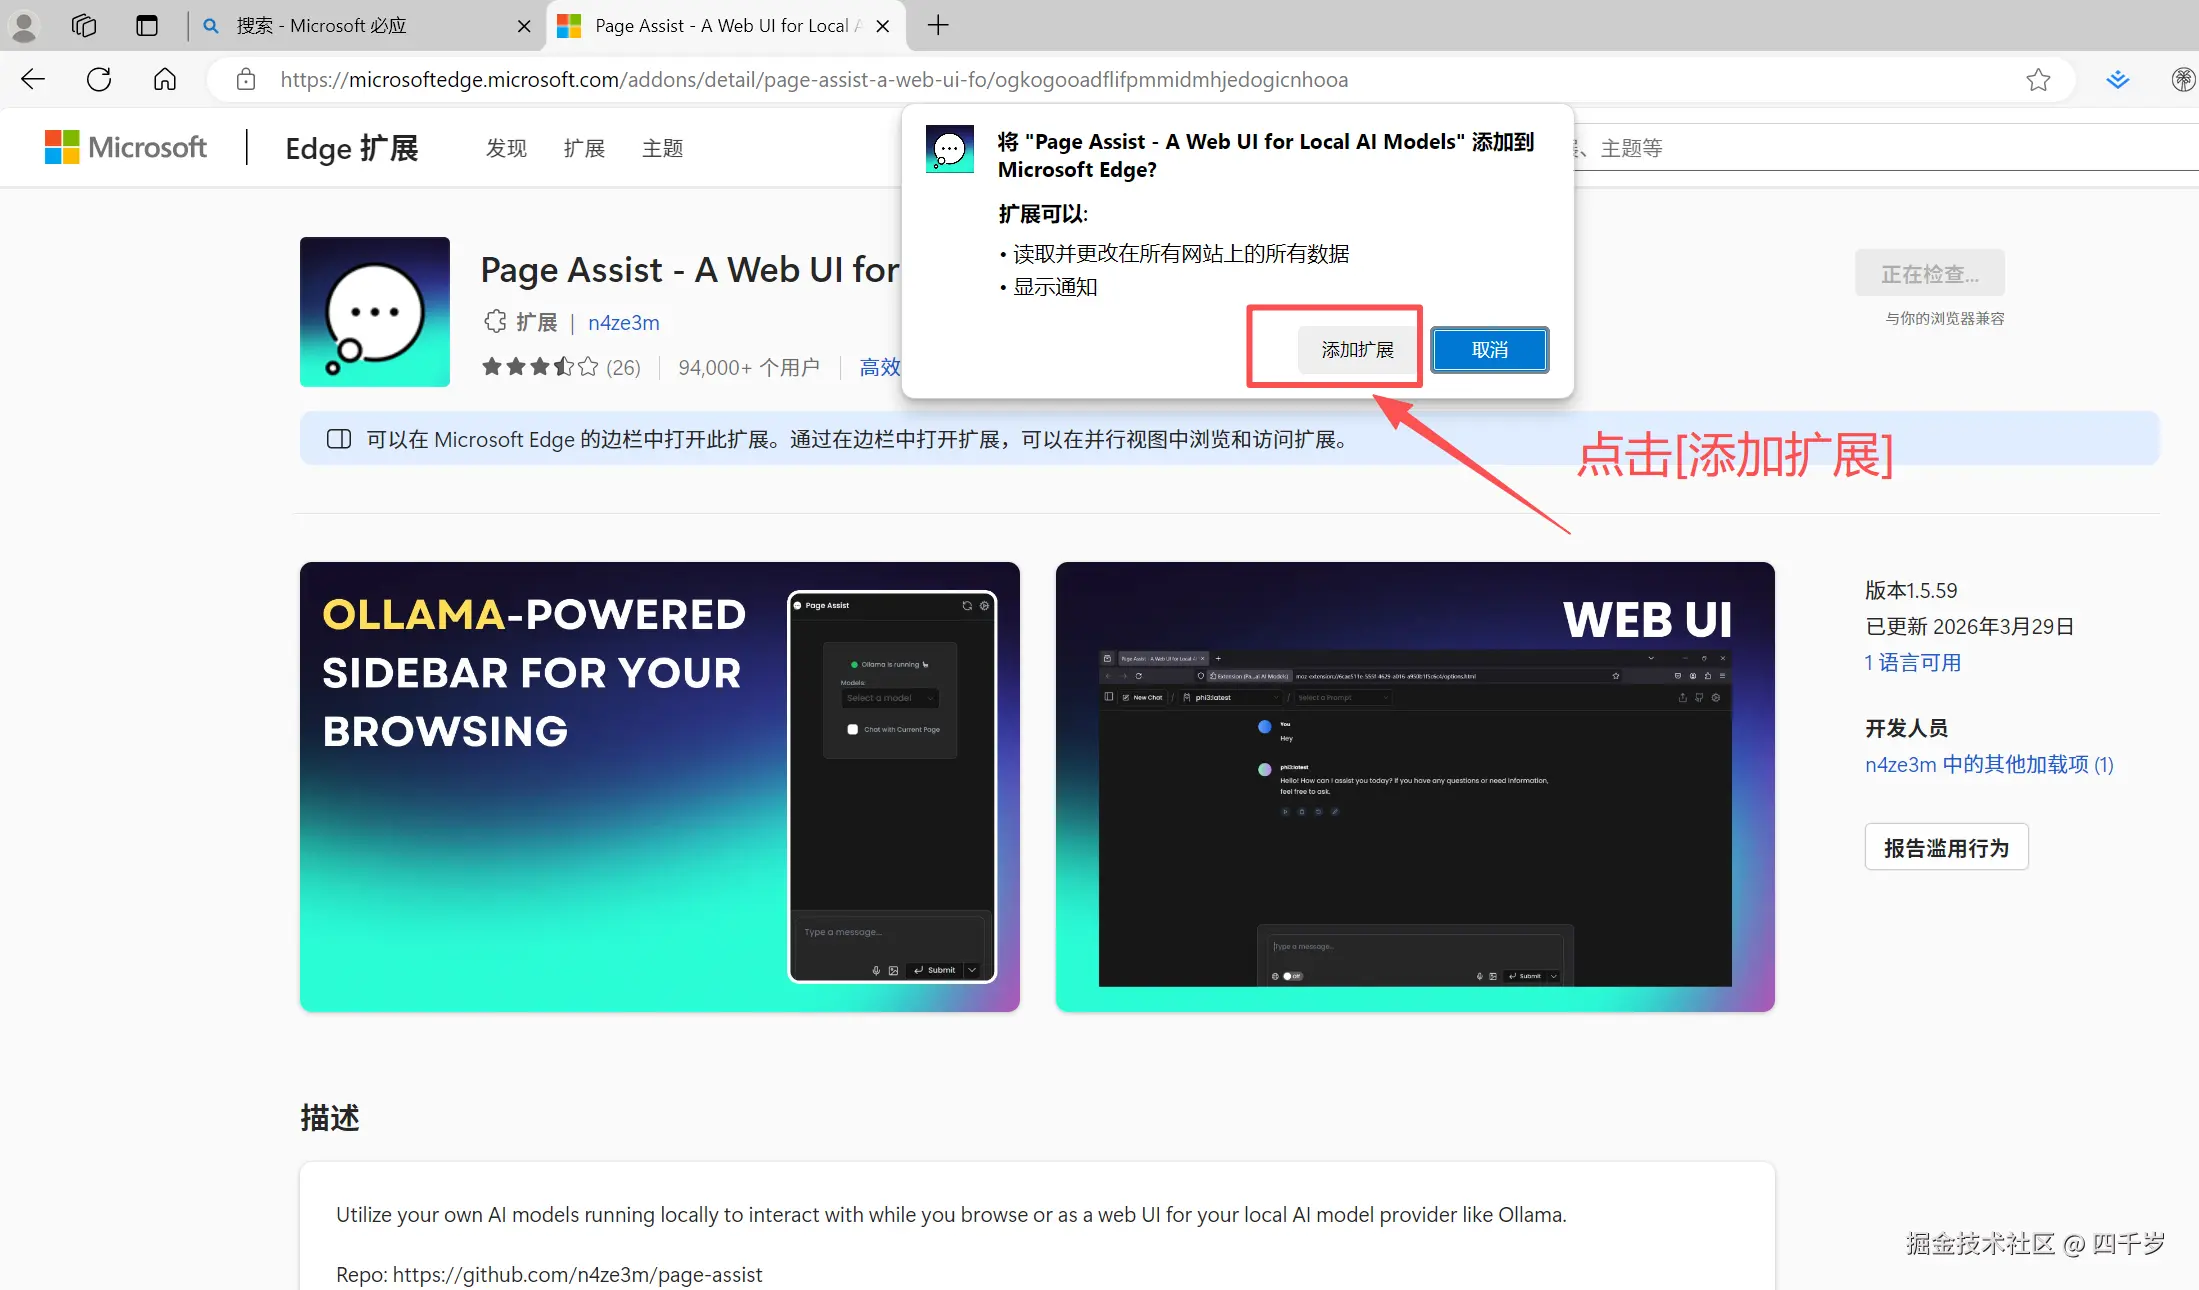Open a new tab with plus
2199x1290 pixels.
[937, 26]
